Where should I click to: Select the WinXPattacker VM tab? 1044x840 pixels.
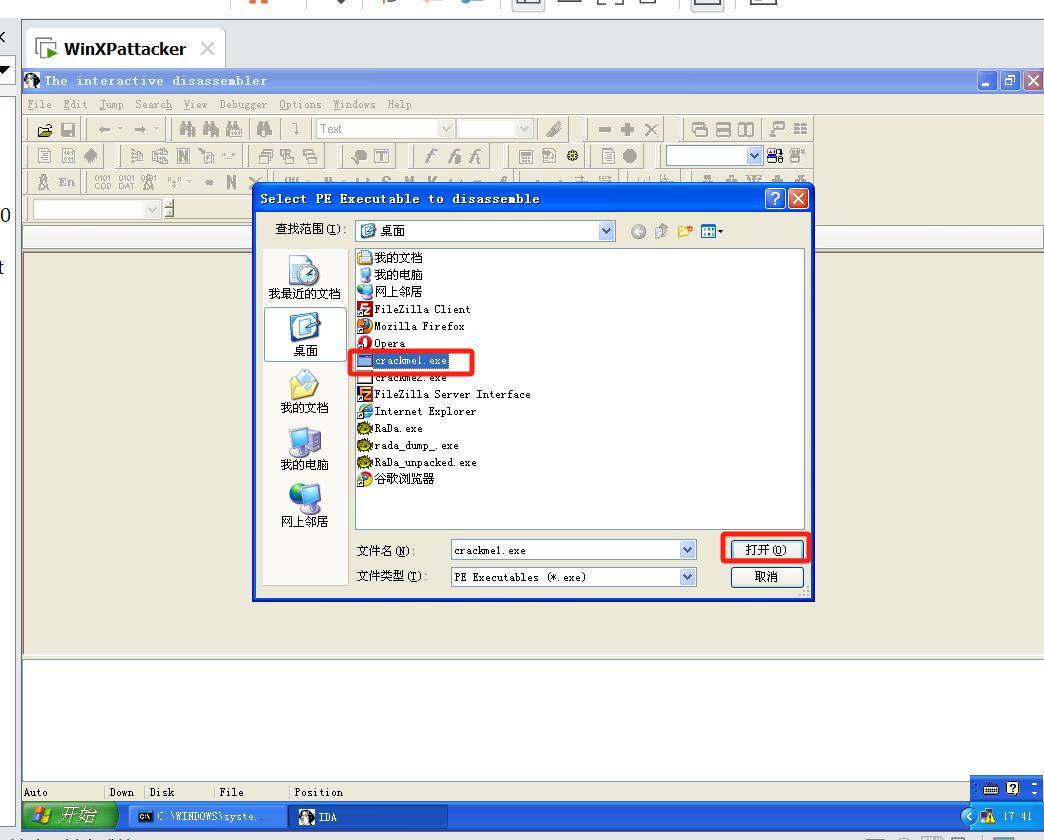[125, 49]
